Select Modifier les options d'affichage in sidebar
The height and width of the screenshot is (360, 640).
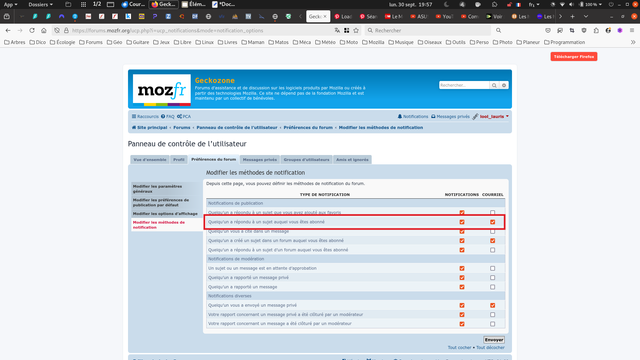(165, 214)
